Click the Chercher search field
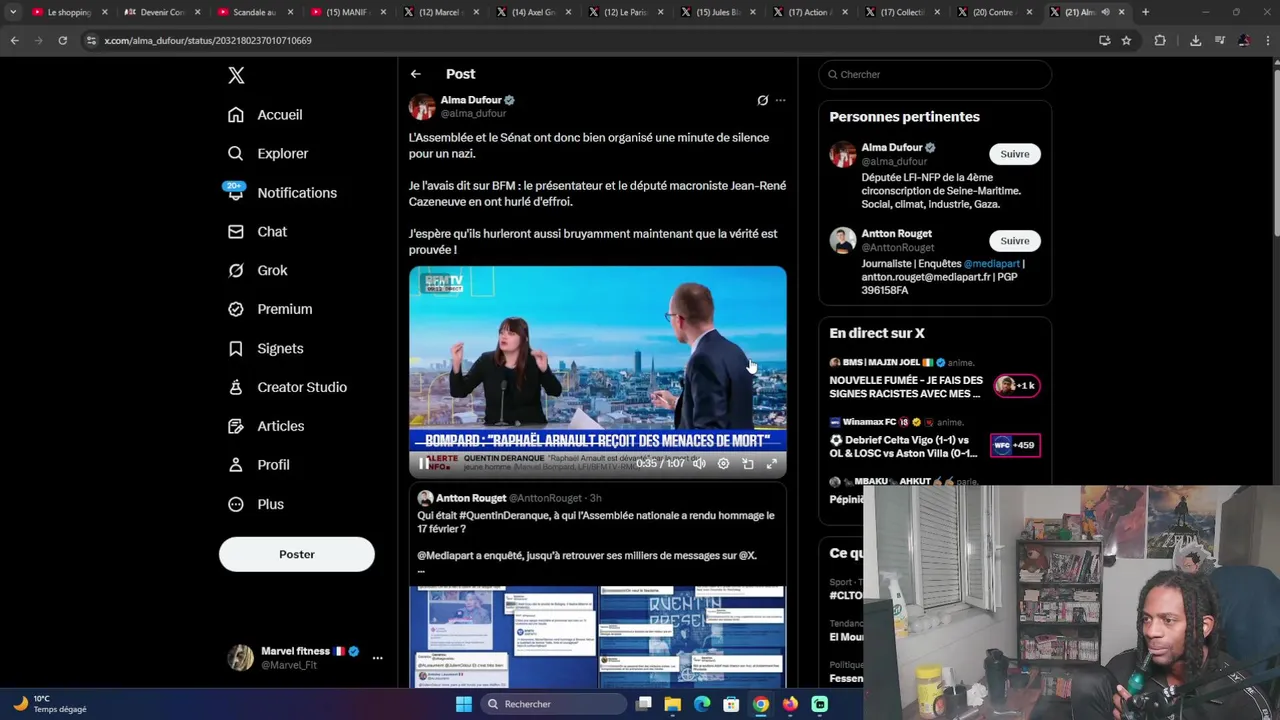The height and width of the screenshot is (720, 1280). pos(935,74)
